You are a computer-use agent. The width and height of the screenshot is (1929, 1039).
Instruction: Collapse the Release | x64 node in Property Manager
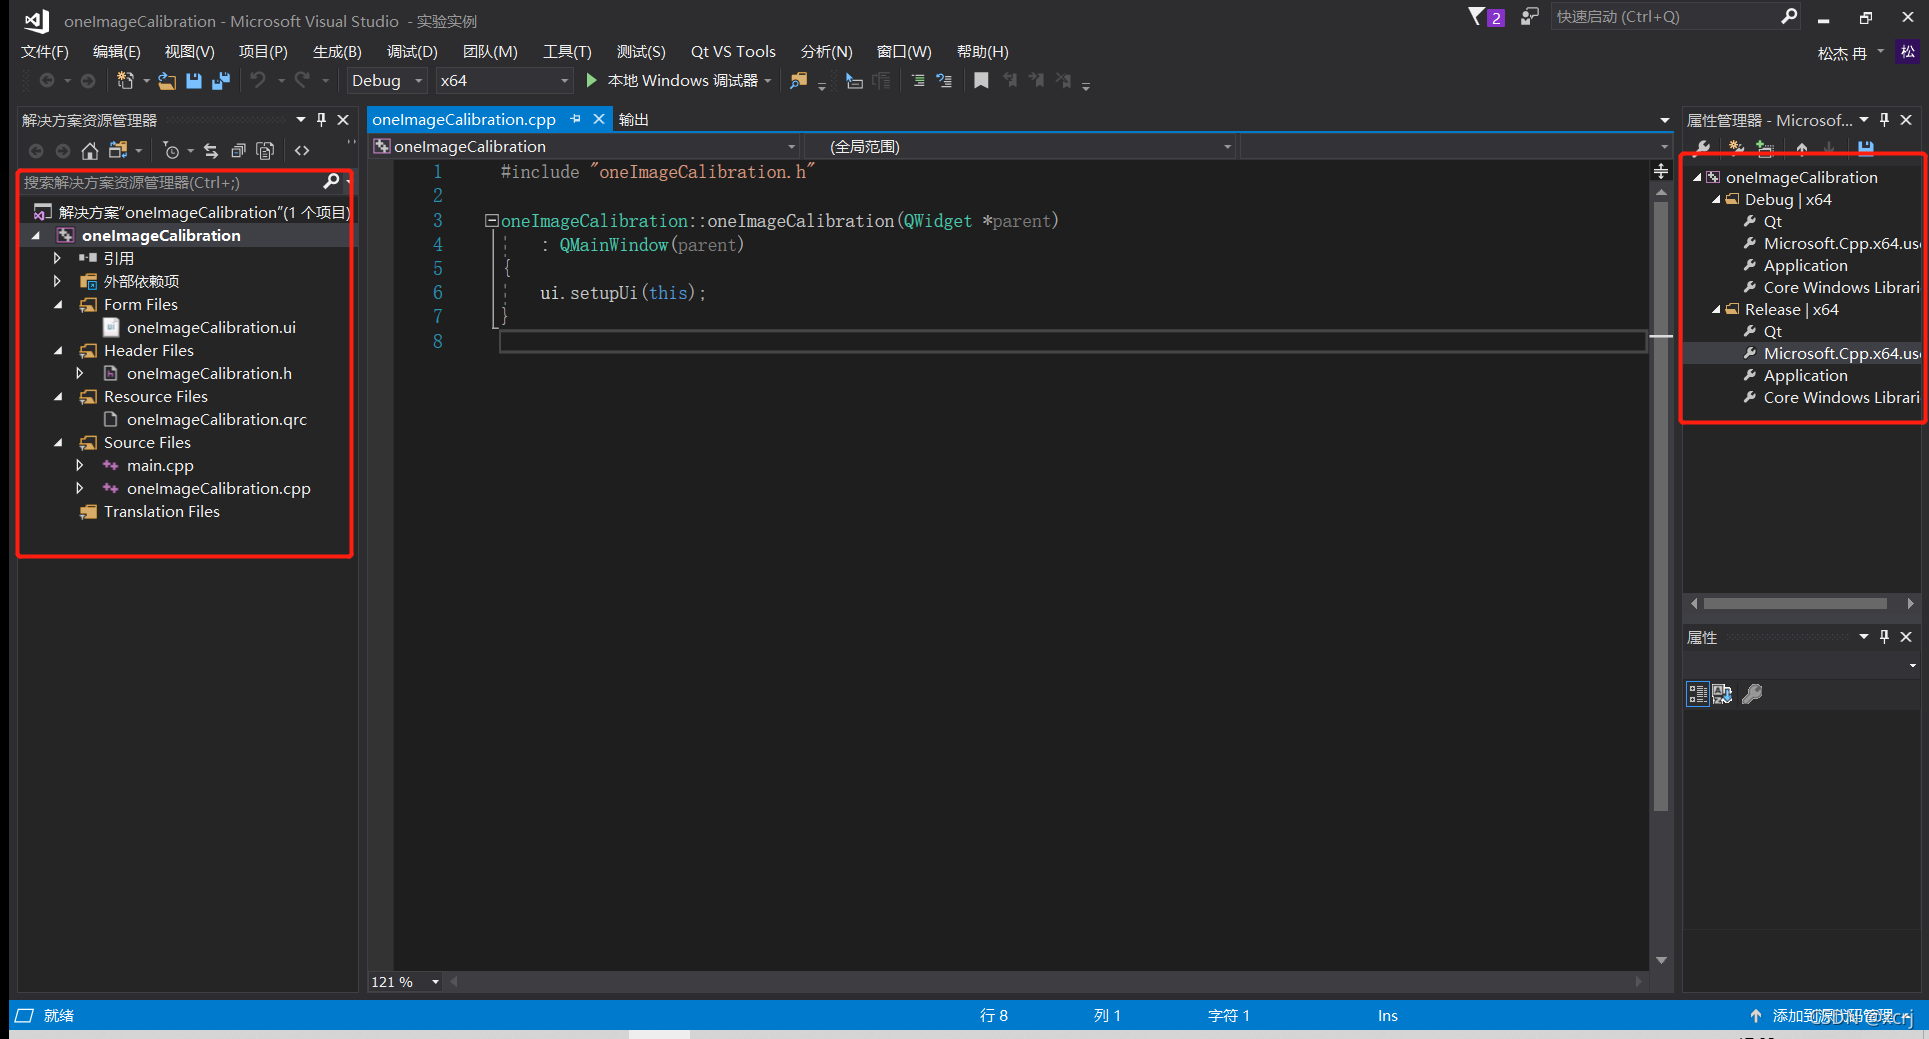click(1716, 310)
